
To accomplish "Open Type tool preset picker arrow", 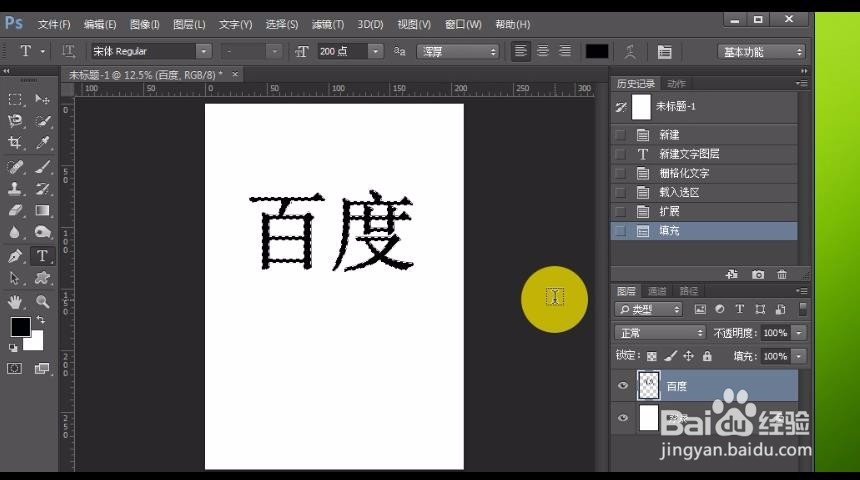I will (x=43, y=52).
